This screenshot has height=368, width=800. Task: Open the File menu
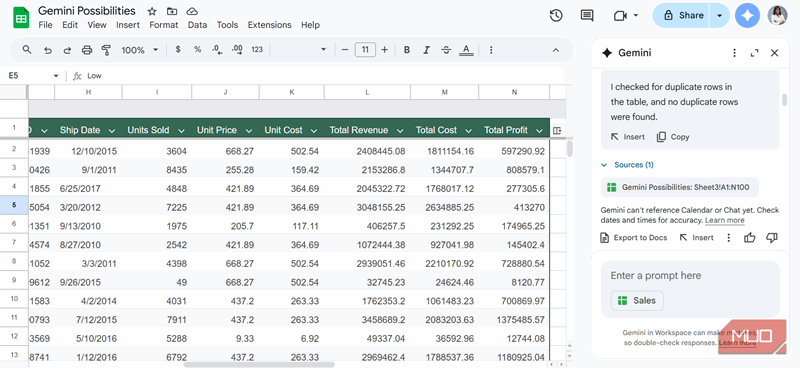[45, 25]
